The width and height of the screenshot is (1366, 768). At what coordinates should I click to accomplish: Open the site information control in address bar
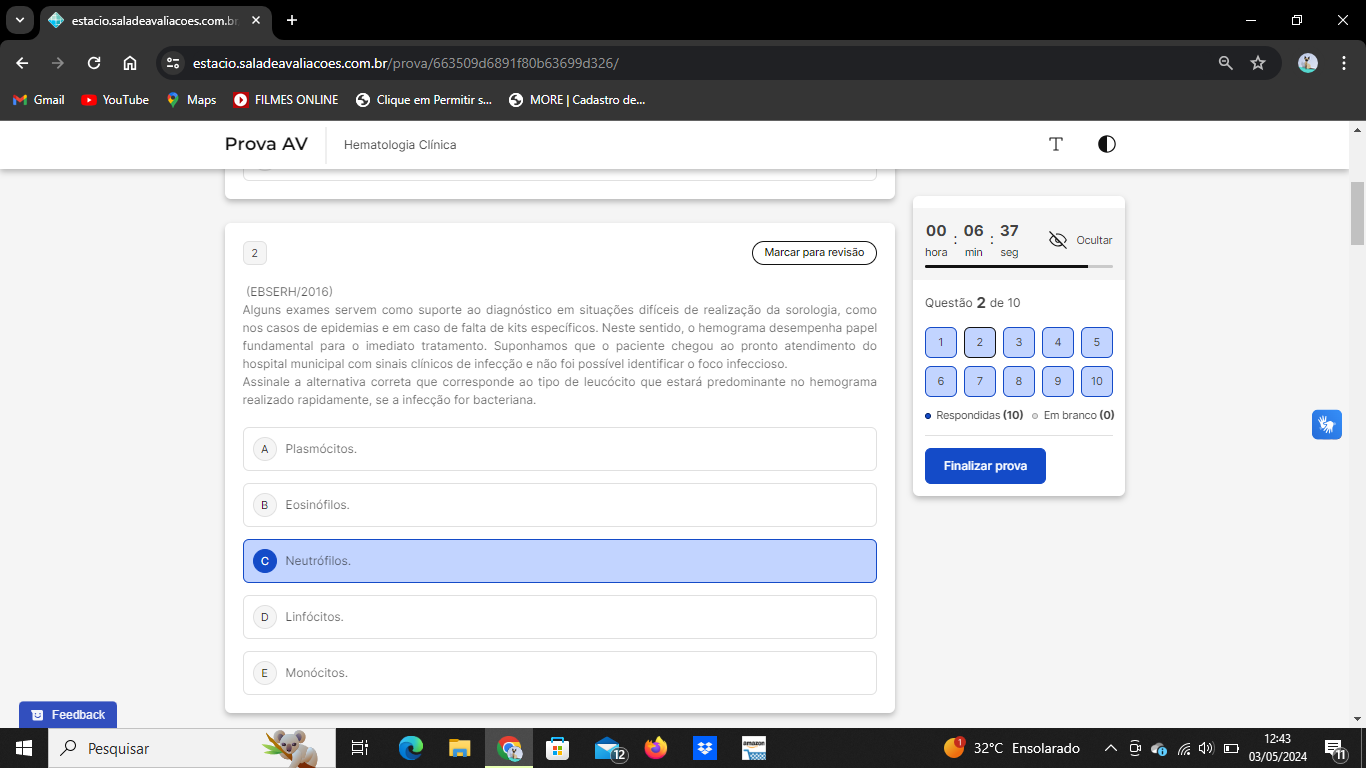[173, 63]
